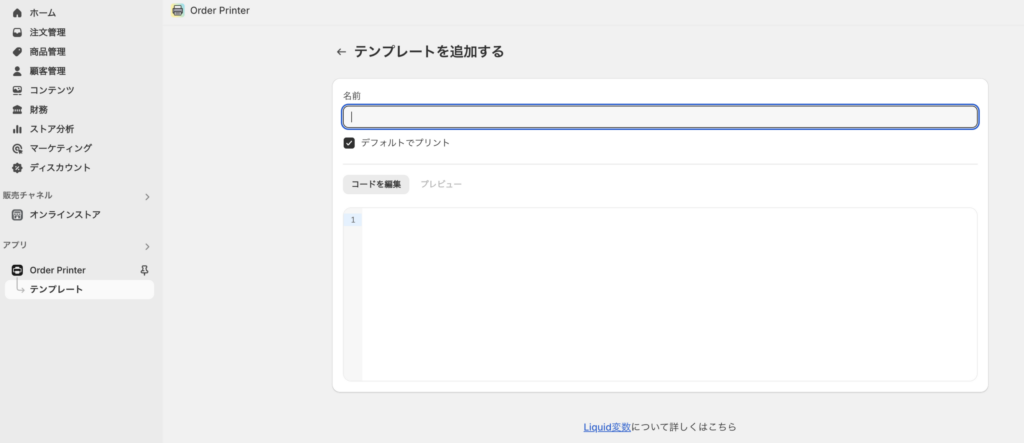Go back using the arrow beside テンプレートを追加する

coord(341,52)
